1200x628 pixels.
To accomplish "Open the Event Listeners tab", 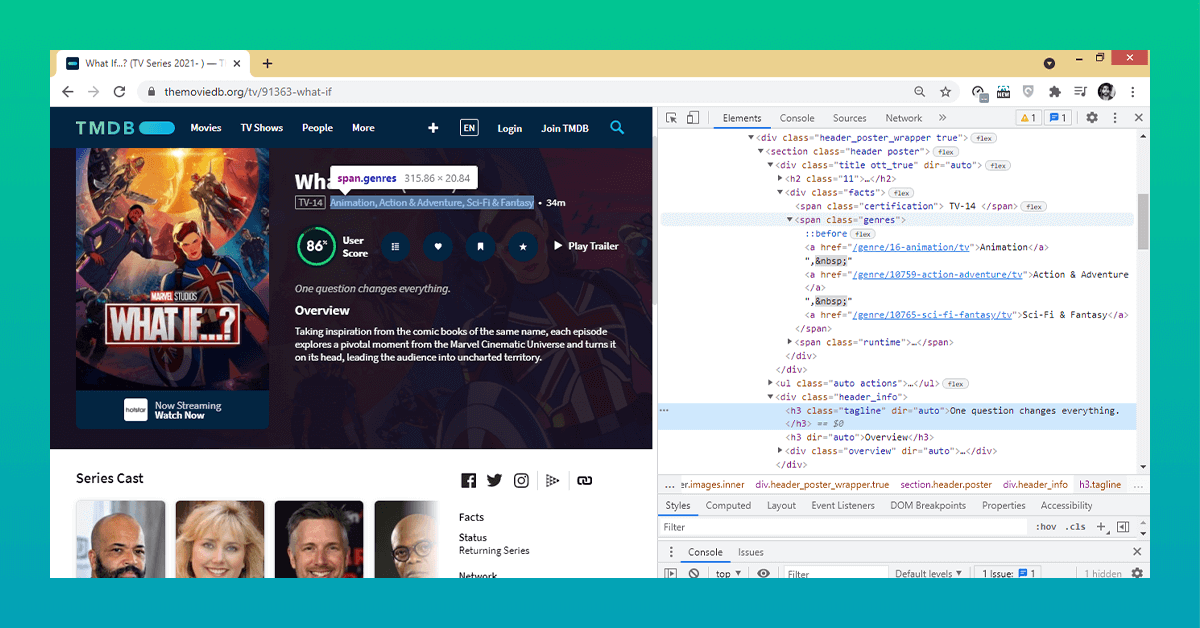I will (843, 506).
